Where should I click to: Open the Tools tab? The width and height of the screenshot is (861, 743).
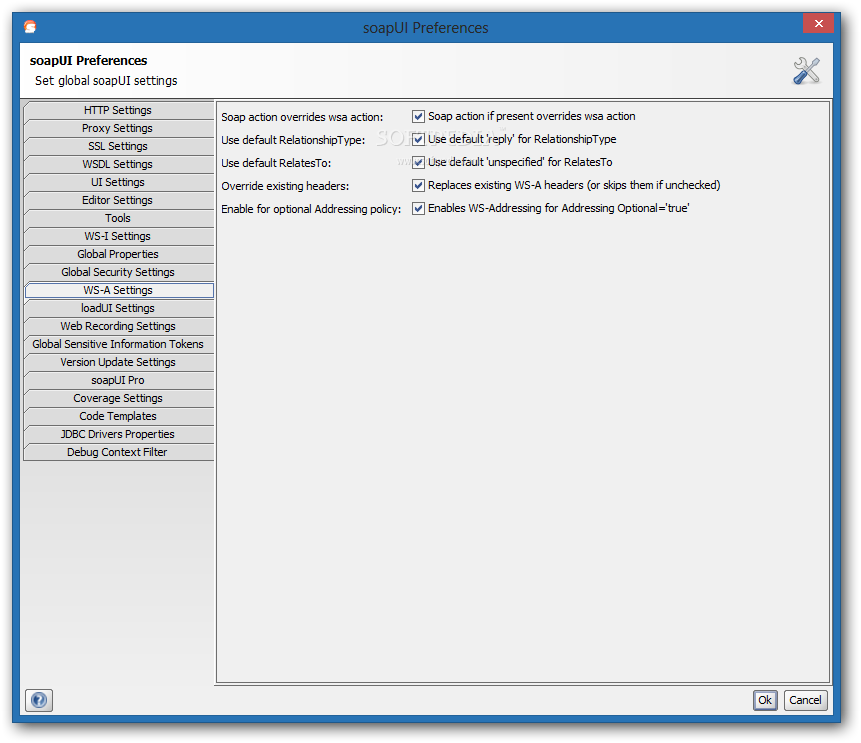tap(119, 219)
